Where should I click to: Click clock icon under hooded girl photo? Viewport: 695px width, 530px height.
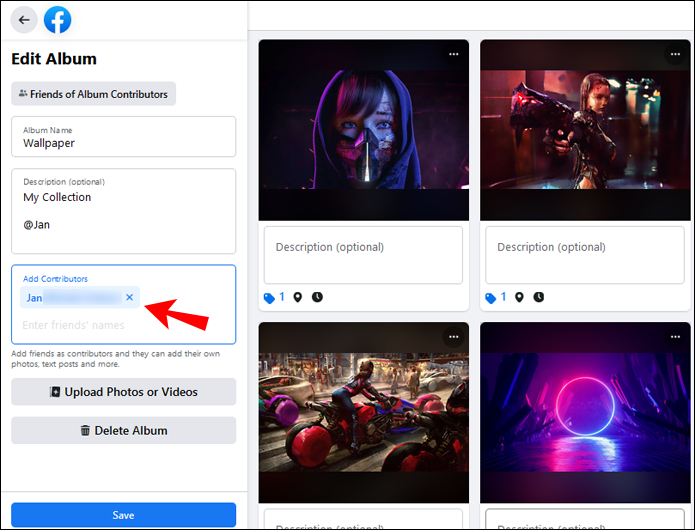[x=317, y=297]
